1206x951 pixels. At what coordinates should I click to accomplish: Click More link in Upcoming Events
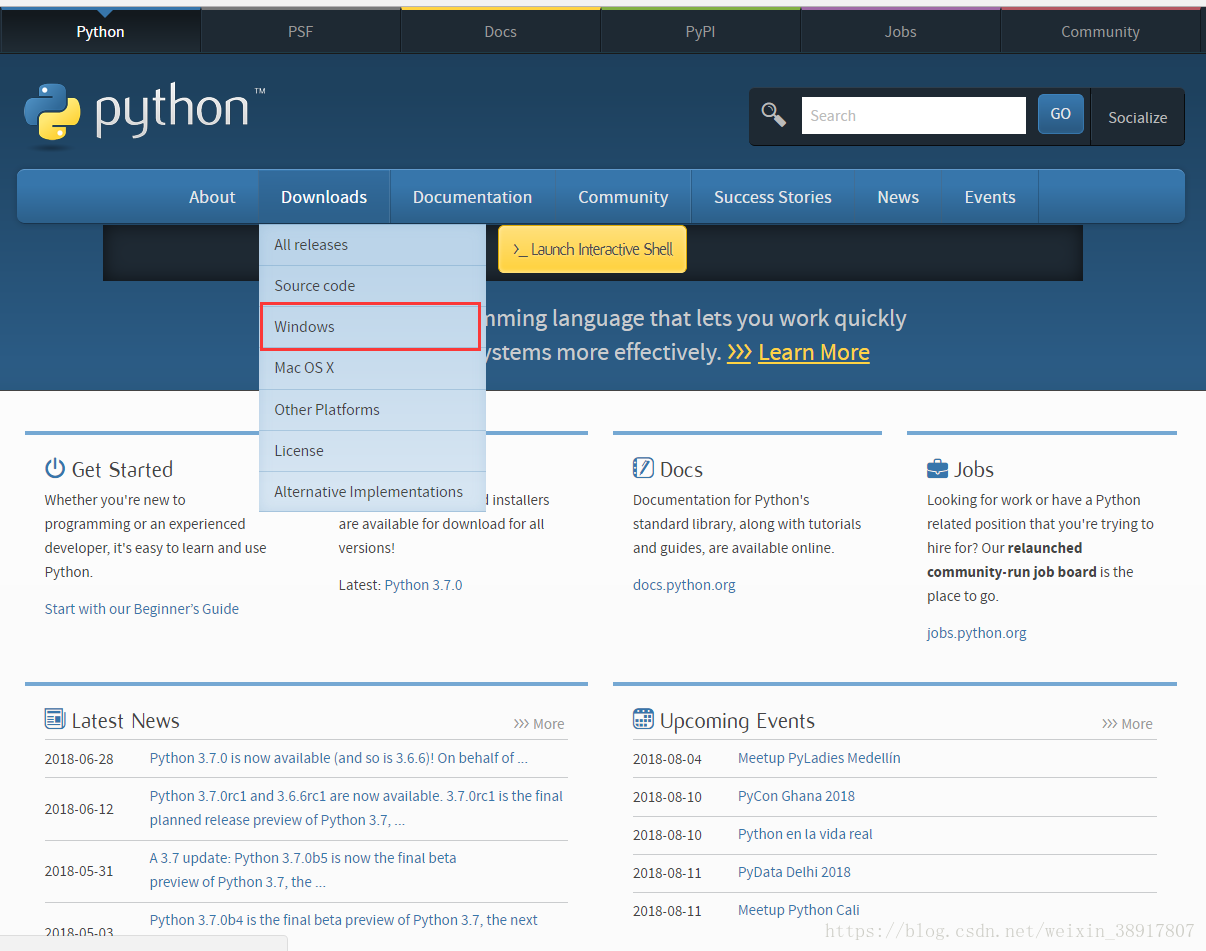(1127, 724)
